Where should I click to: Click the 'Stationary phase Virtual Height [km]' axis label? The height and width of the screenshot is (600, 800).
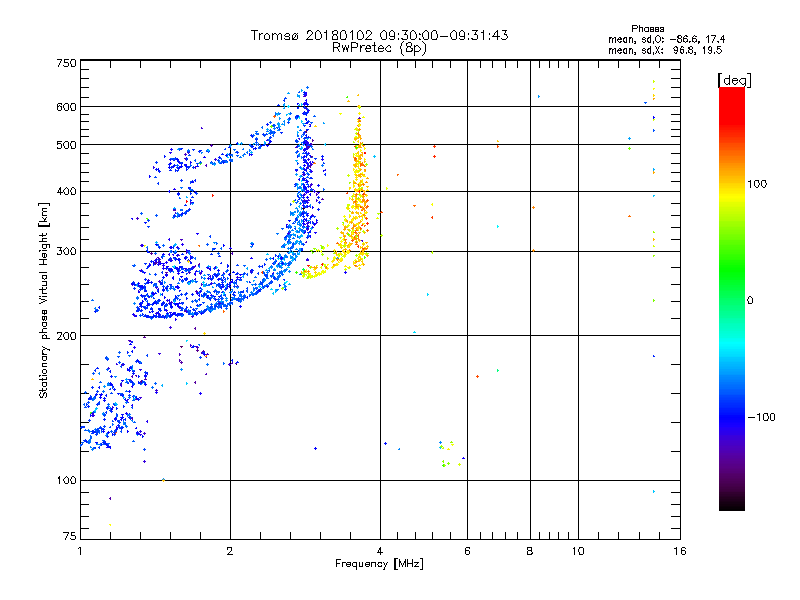coord(44,301)
